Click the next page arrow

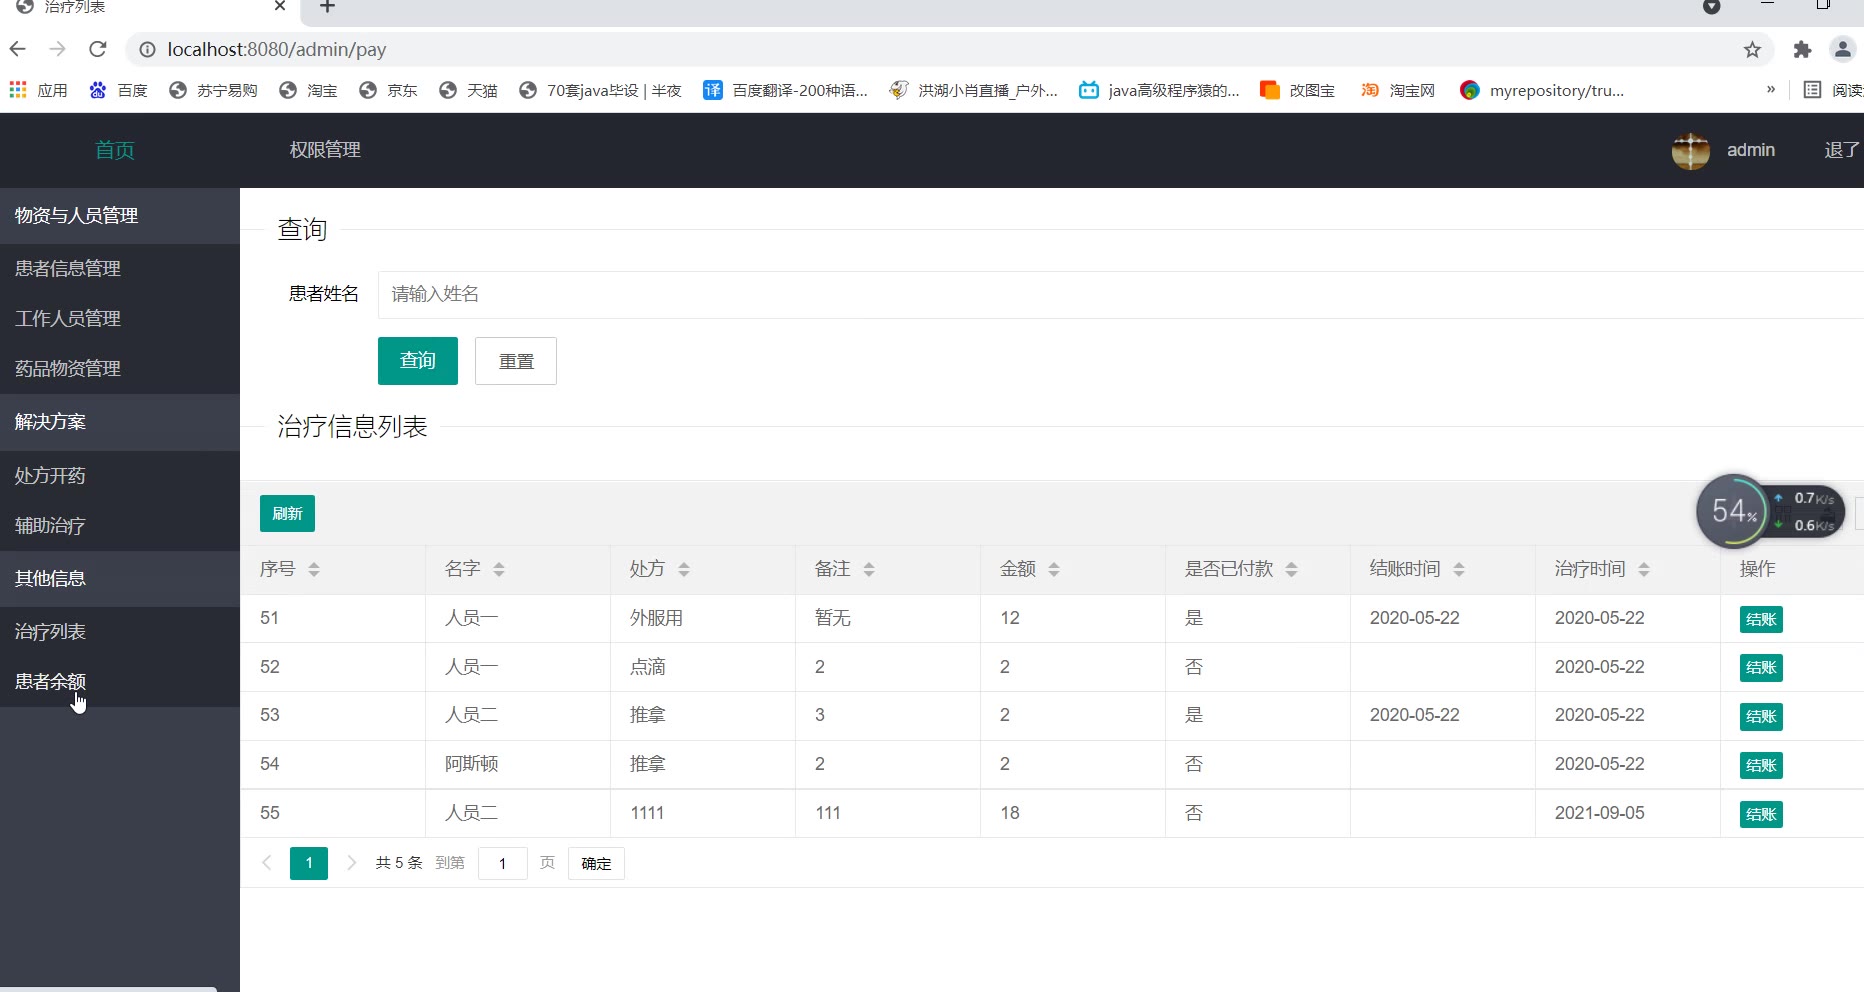click(x=351, y=862)
